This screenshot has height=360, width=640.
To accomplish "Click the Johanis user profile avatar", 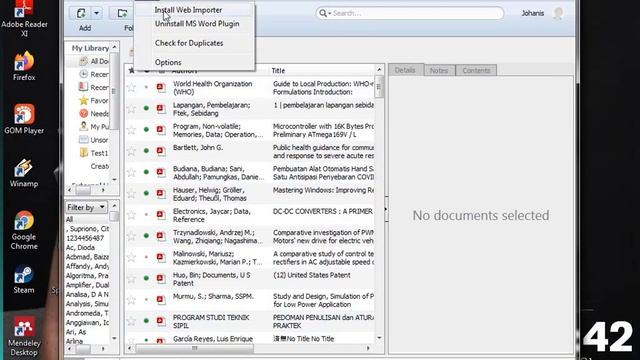I will (x=558, y=13).
